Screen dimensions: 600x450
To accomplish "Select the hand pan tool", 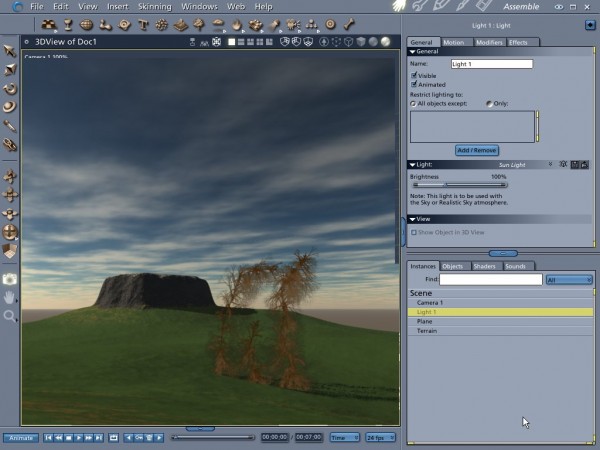I will point(10,297).
